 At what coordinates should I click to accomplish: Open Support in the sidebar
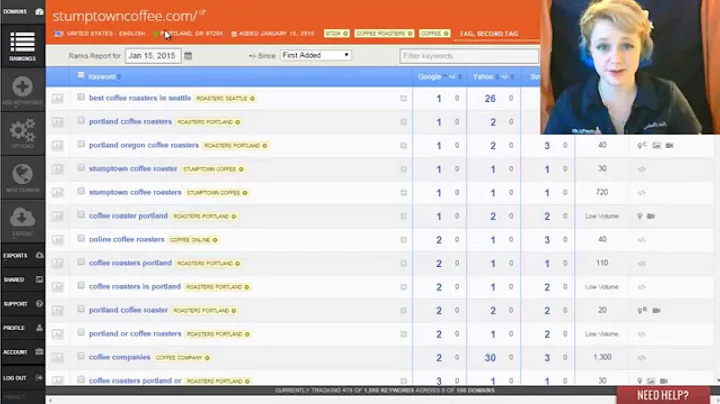pos(22,304)
